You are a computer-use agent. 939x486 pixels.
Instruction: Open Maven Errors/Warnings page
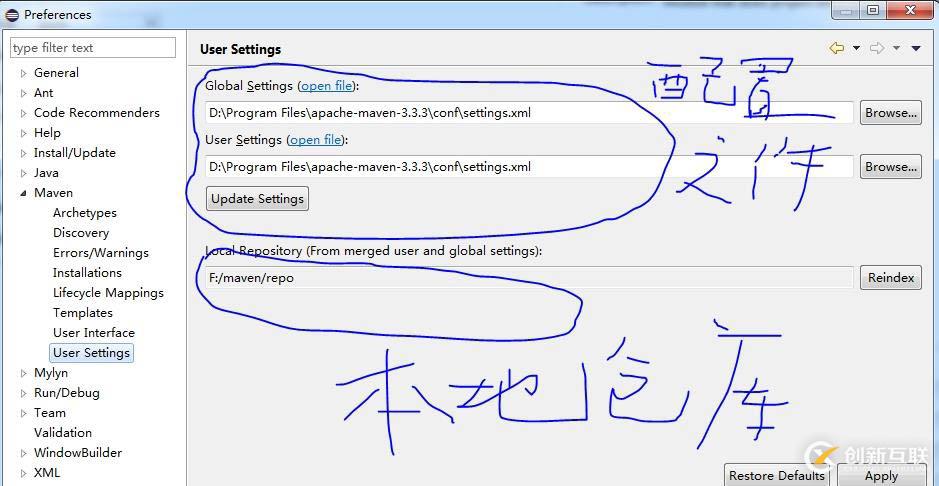pos(101,253)
